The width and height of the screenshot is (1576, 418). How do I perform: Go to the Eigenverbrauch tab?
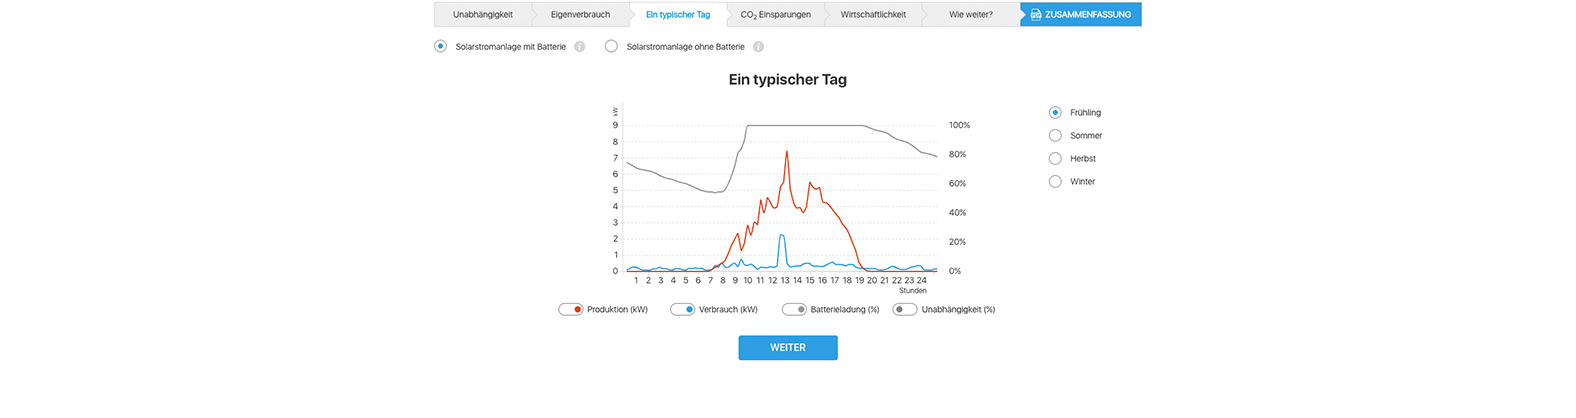pyautogui.click(x=580, y=15)
